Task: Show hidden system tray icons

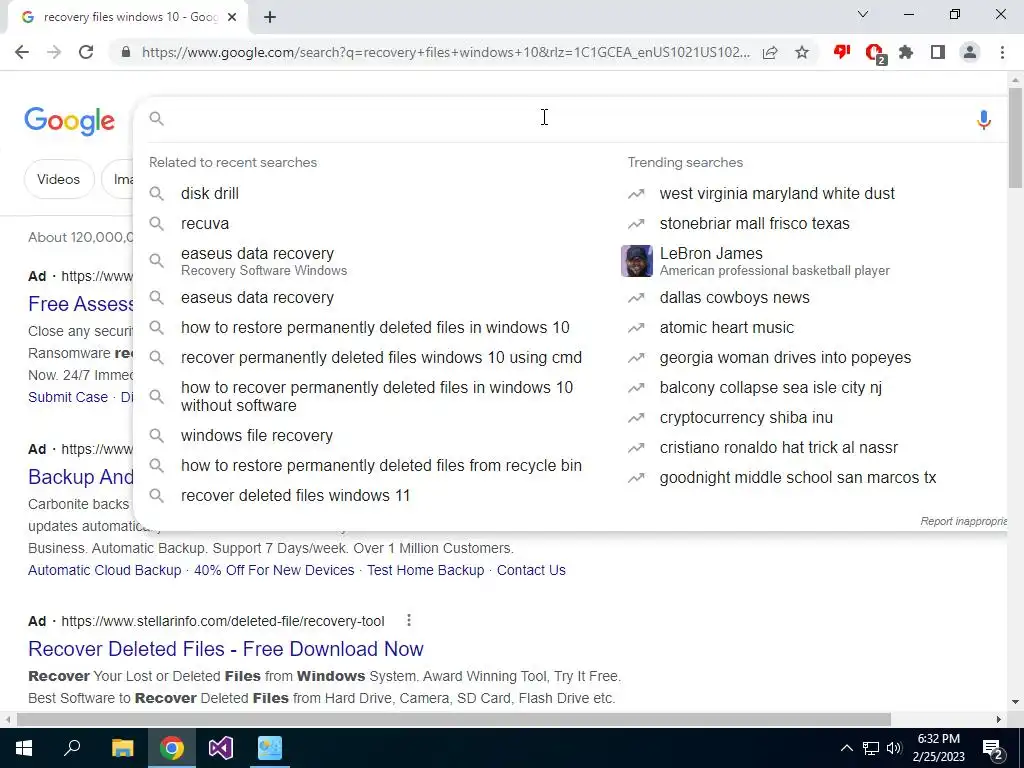Action: 846,748
